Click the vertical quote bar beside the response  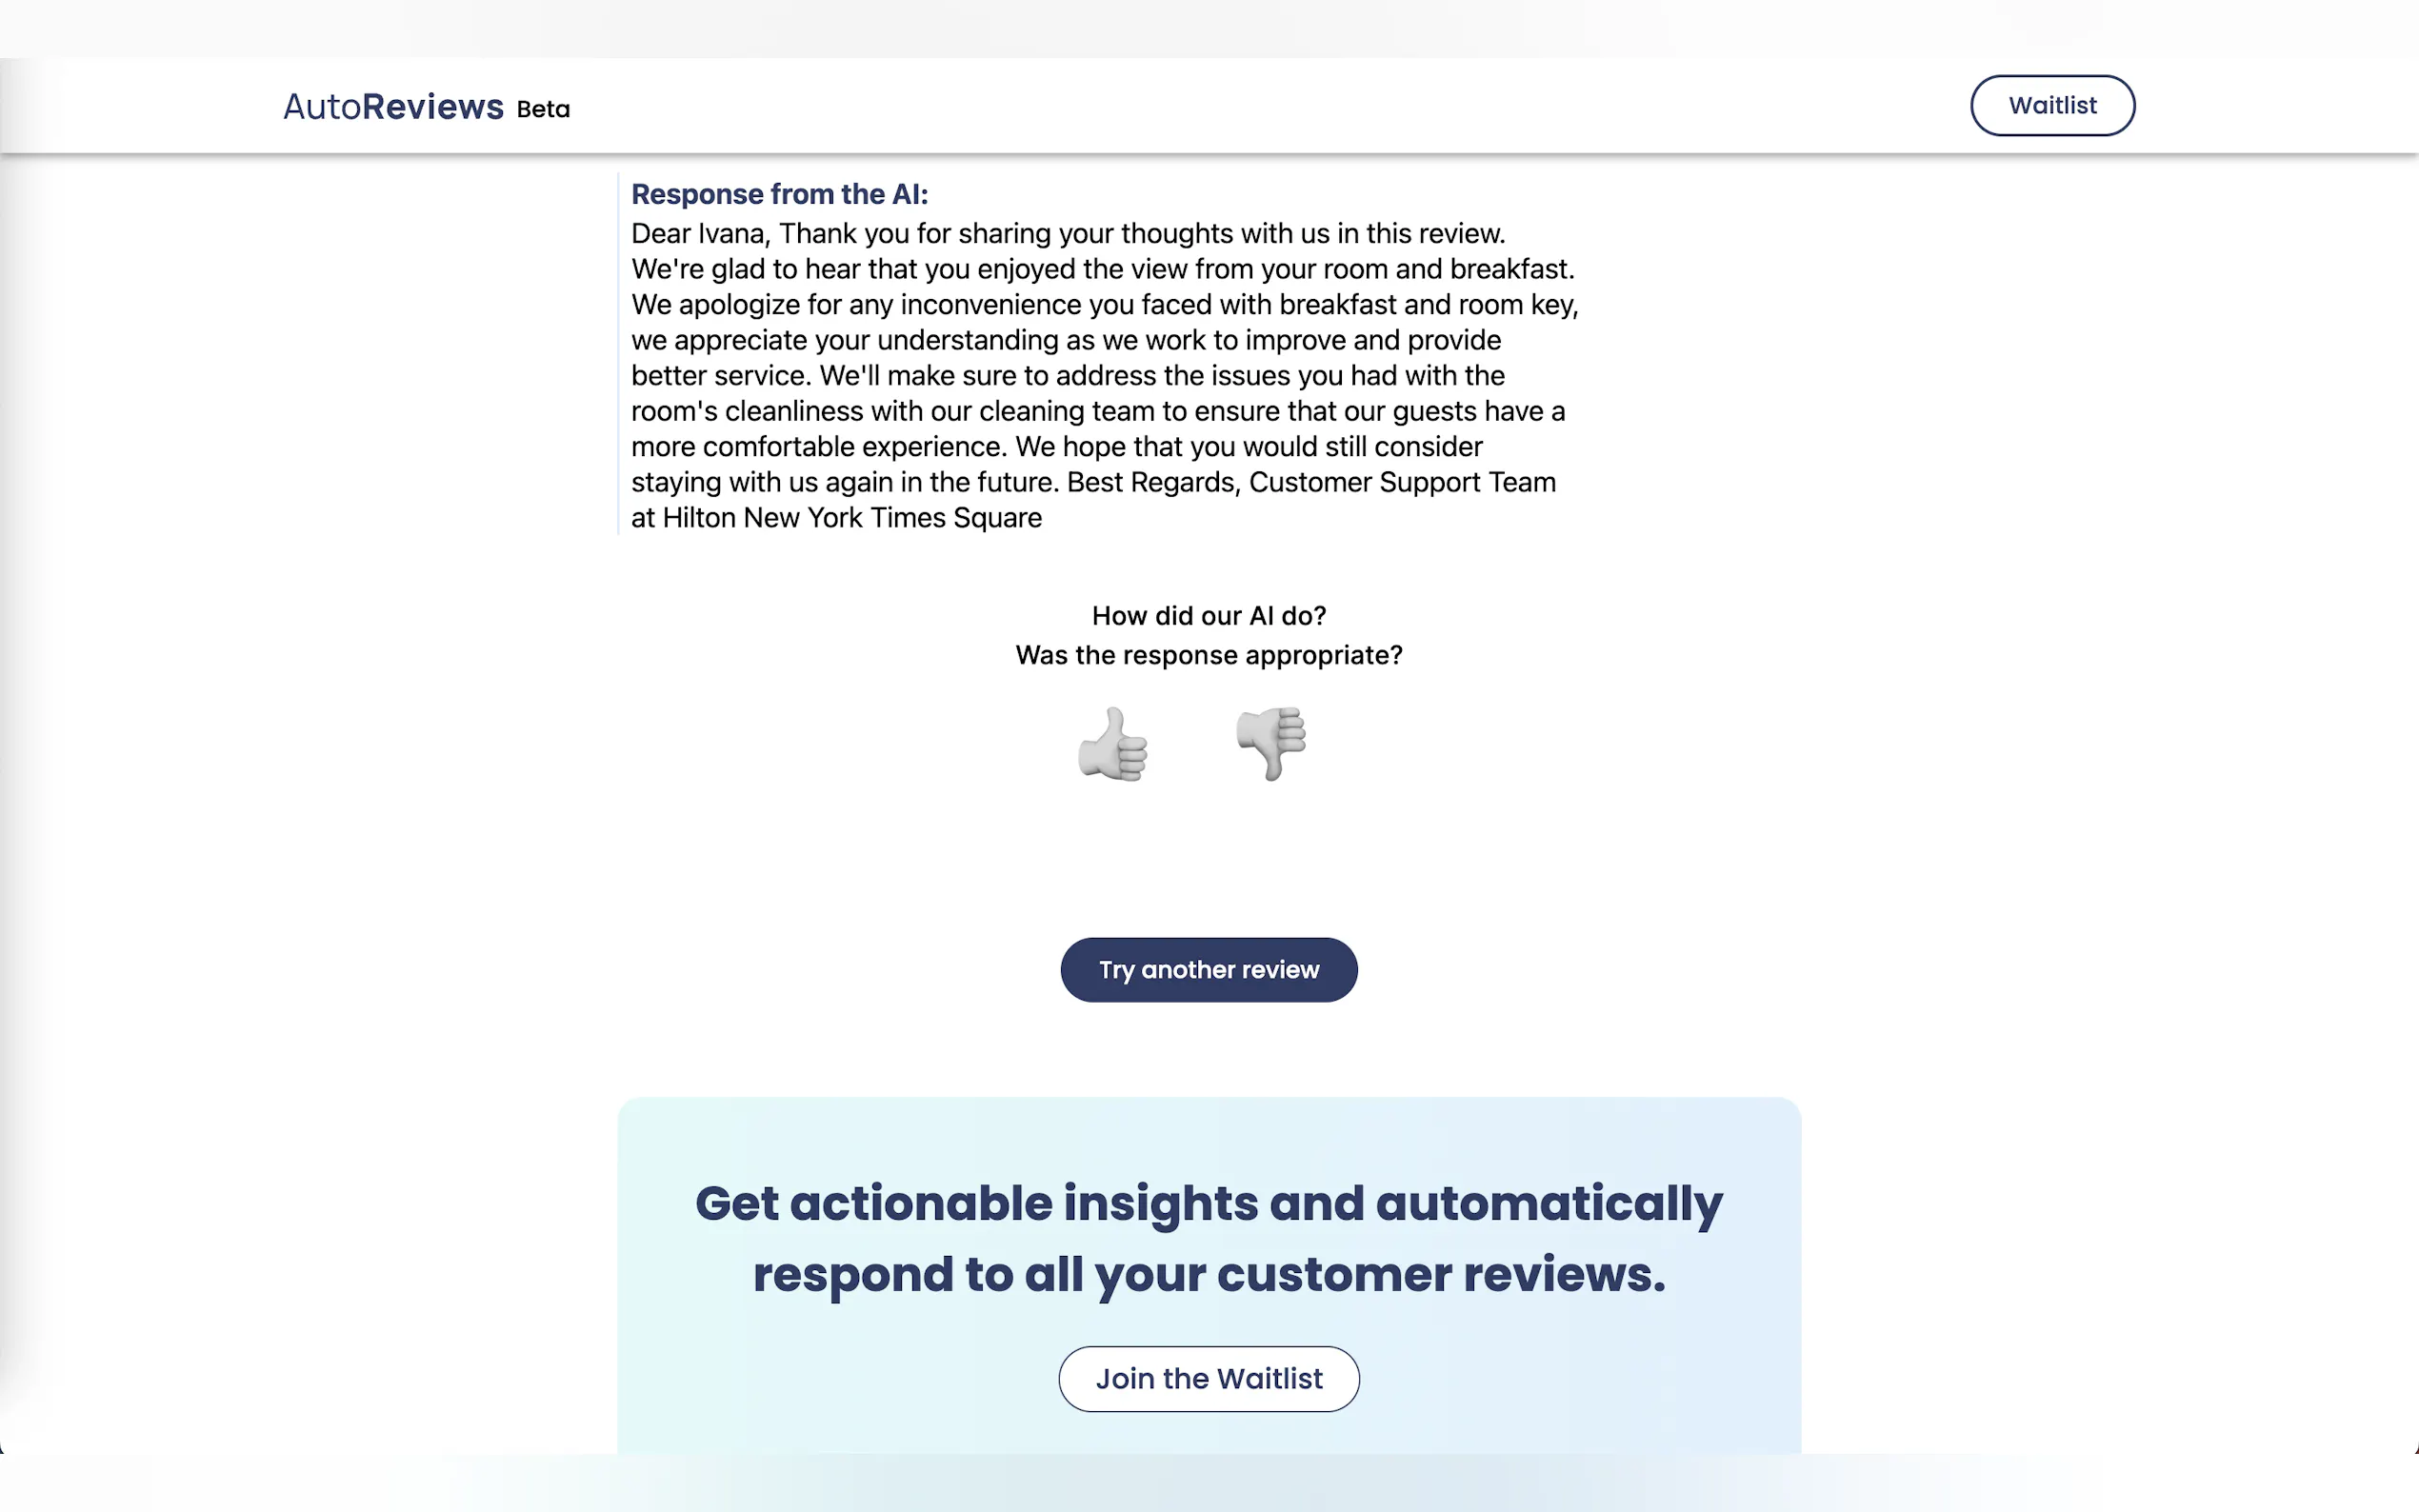click(619, 354)
